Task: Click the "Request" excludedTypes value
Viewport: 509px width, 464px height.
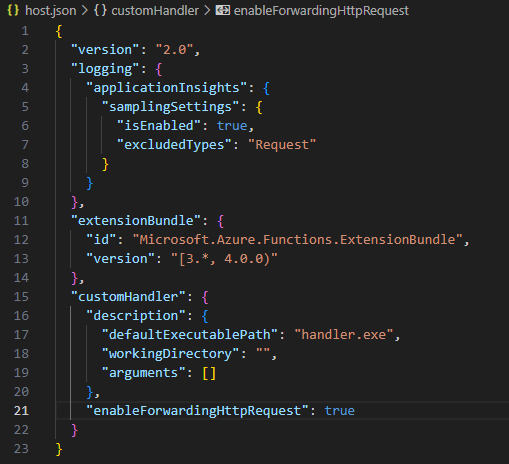Action: 282,145
